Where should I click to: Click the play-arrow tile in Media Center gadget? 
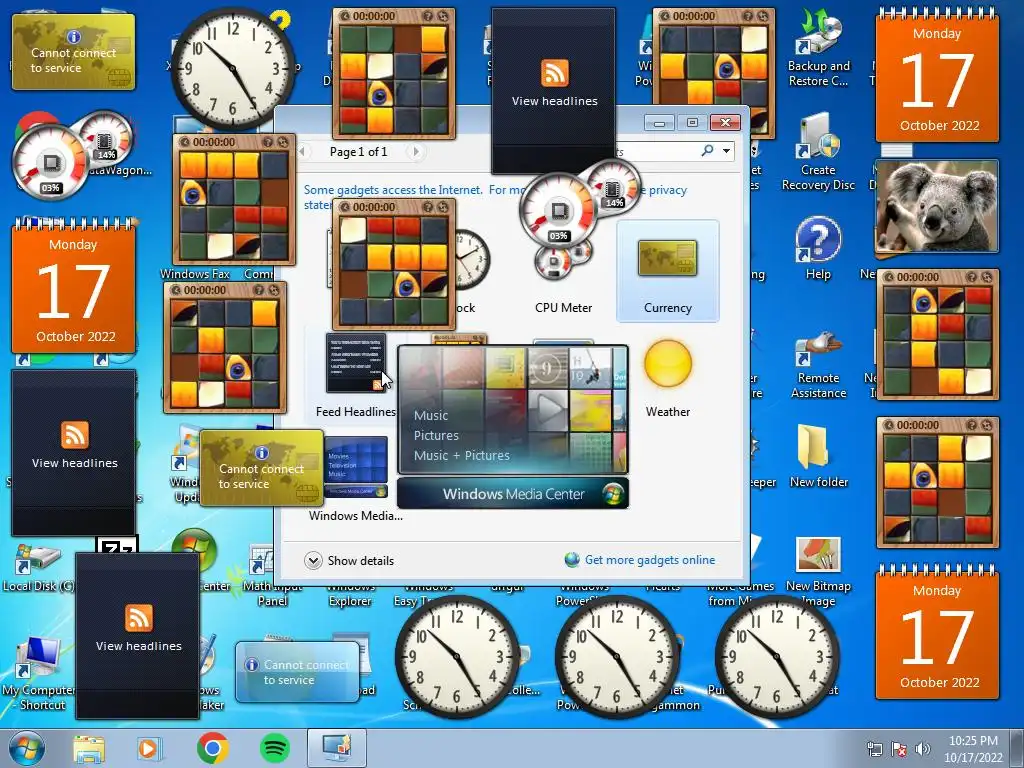[549, 410]
